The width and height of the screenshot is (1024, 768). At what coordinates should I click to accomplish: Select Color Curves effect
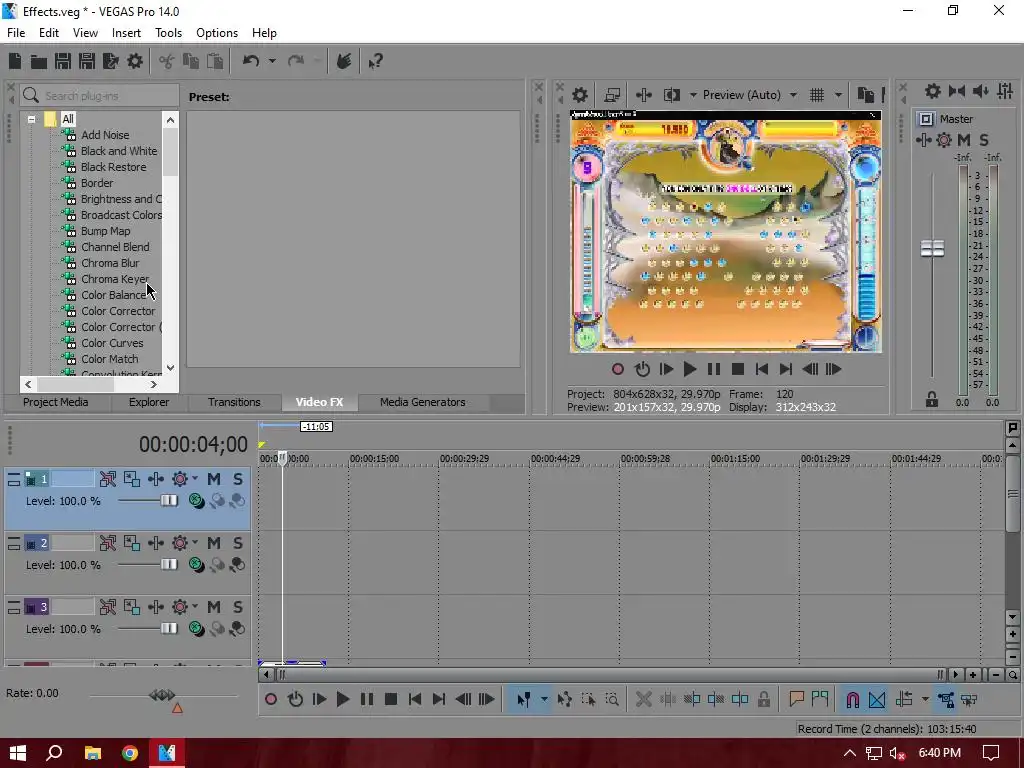click(x=112, y=343)
